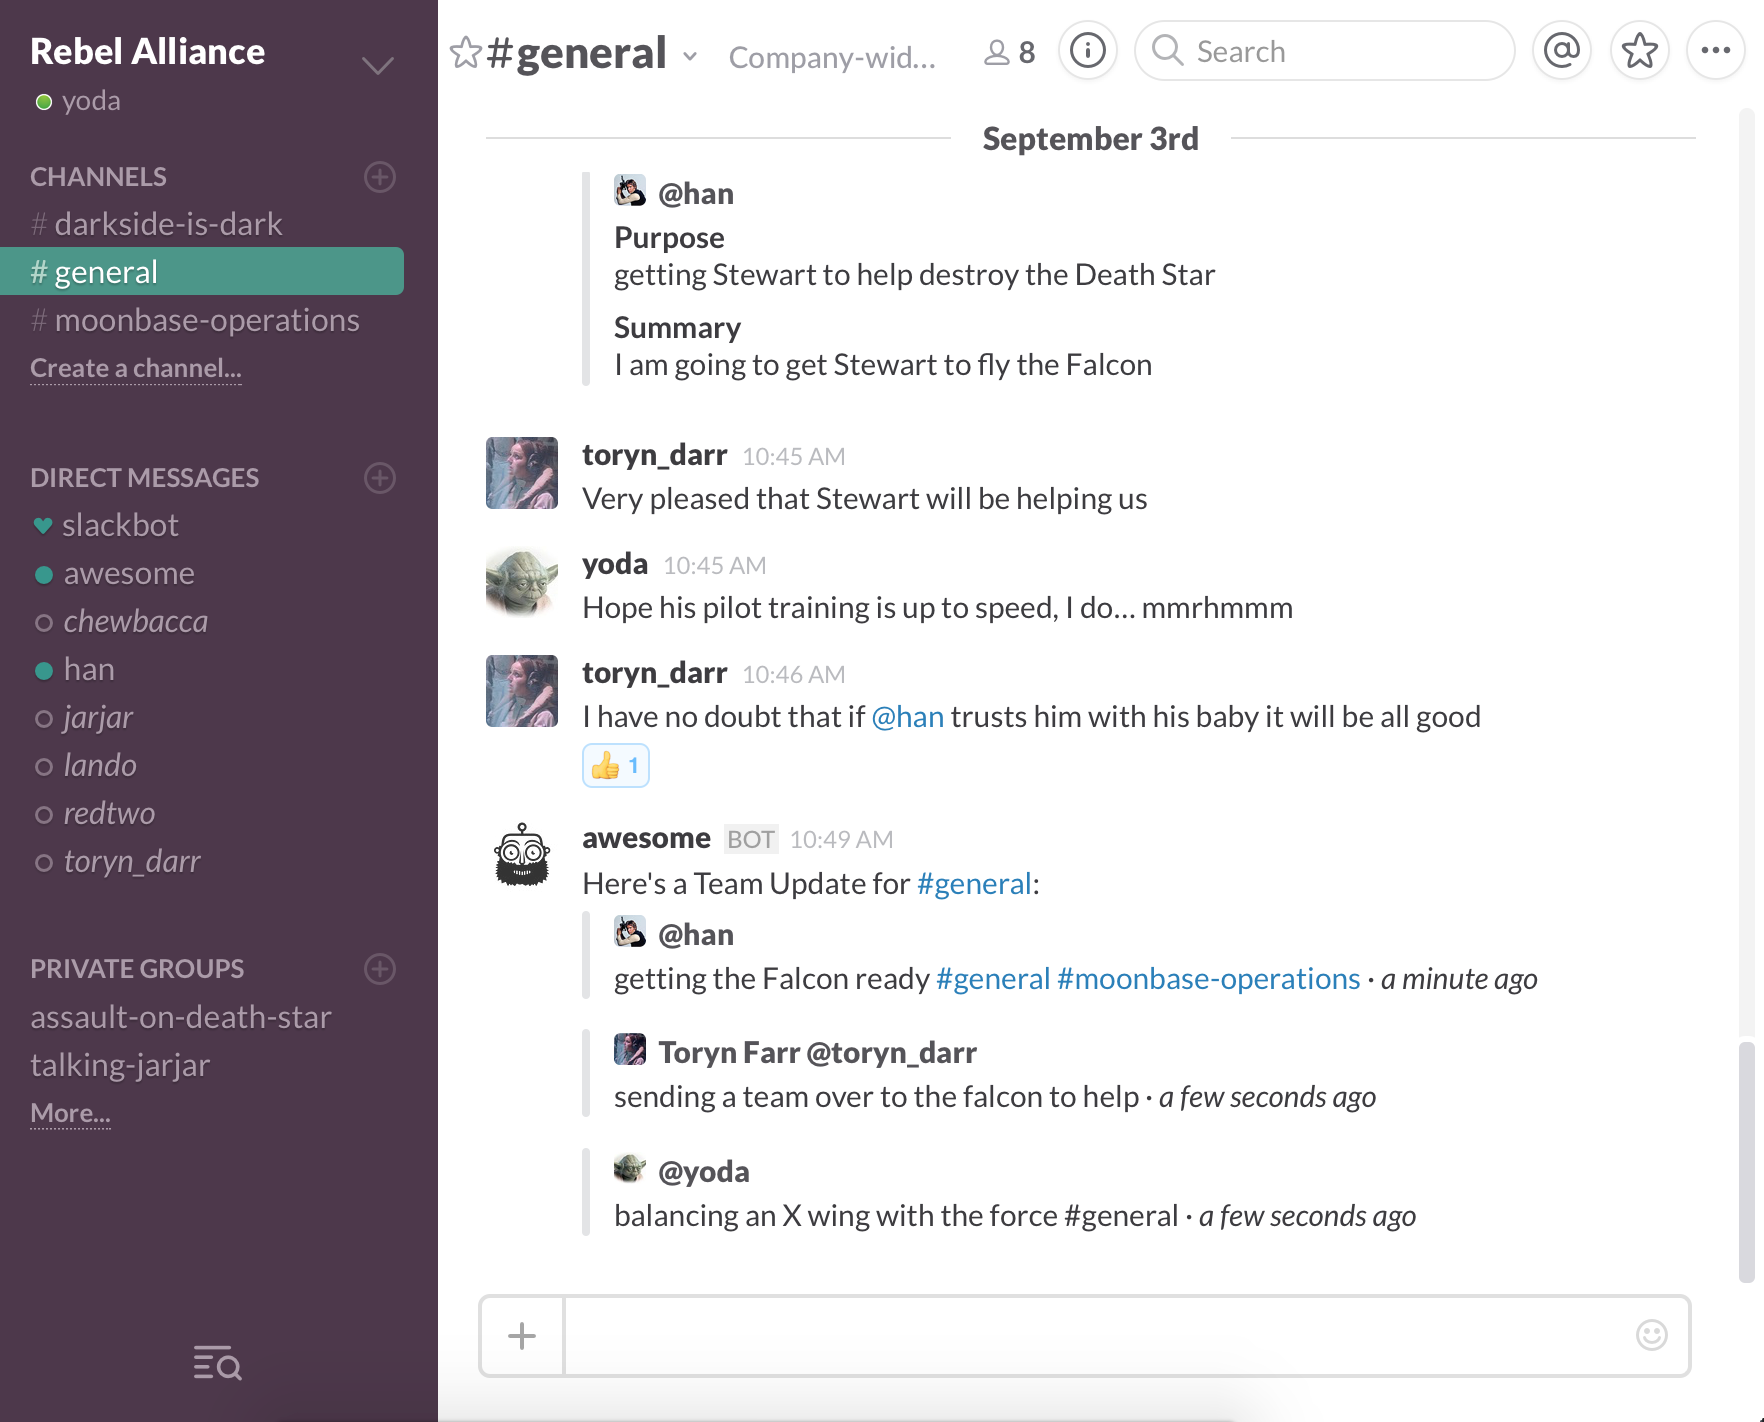Click the 10:46 AM timestamp
The width and height of the screenshot is (1764, 1422).
[x=793, y=675]
